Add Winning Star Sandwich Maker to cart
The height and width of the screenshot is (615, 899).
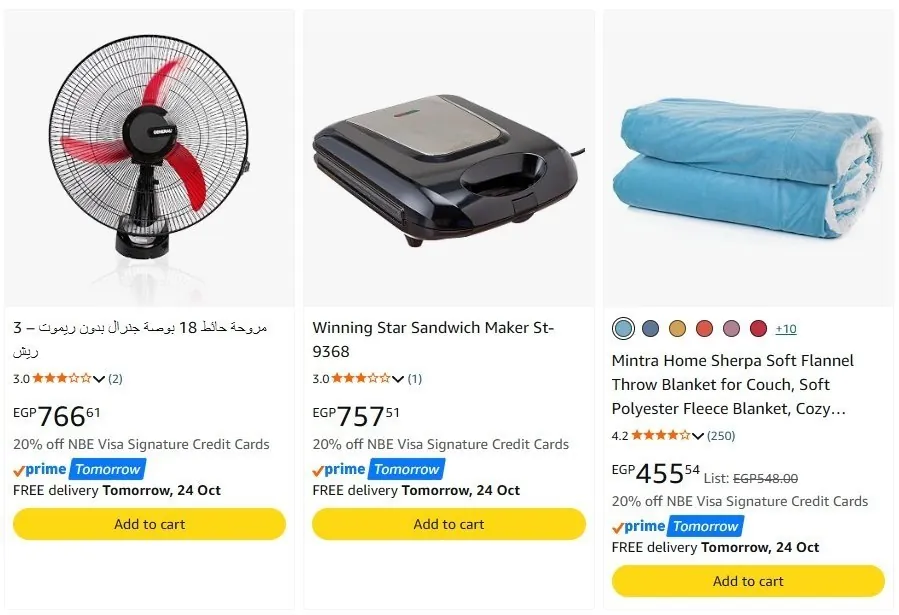tap(449, 524)
